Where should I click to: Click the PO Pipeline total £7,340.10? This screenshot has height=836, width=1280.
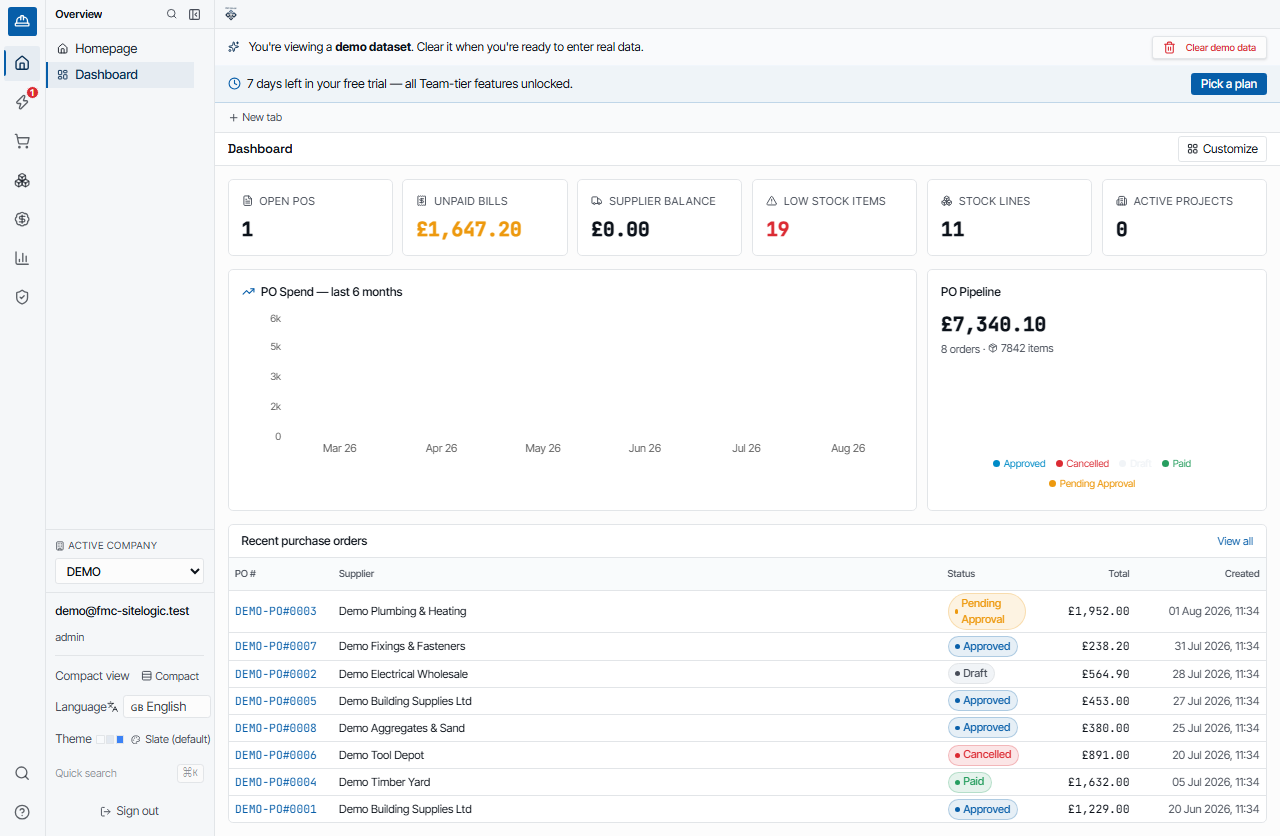pyautogui.click(x=994, y=324)
